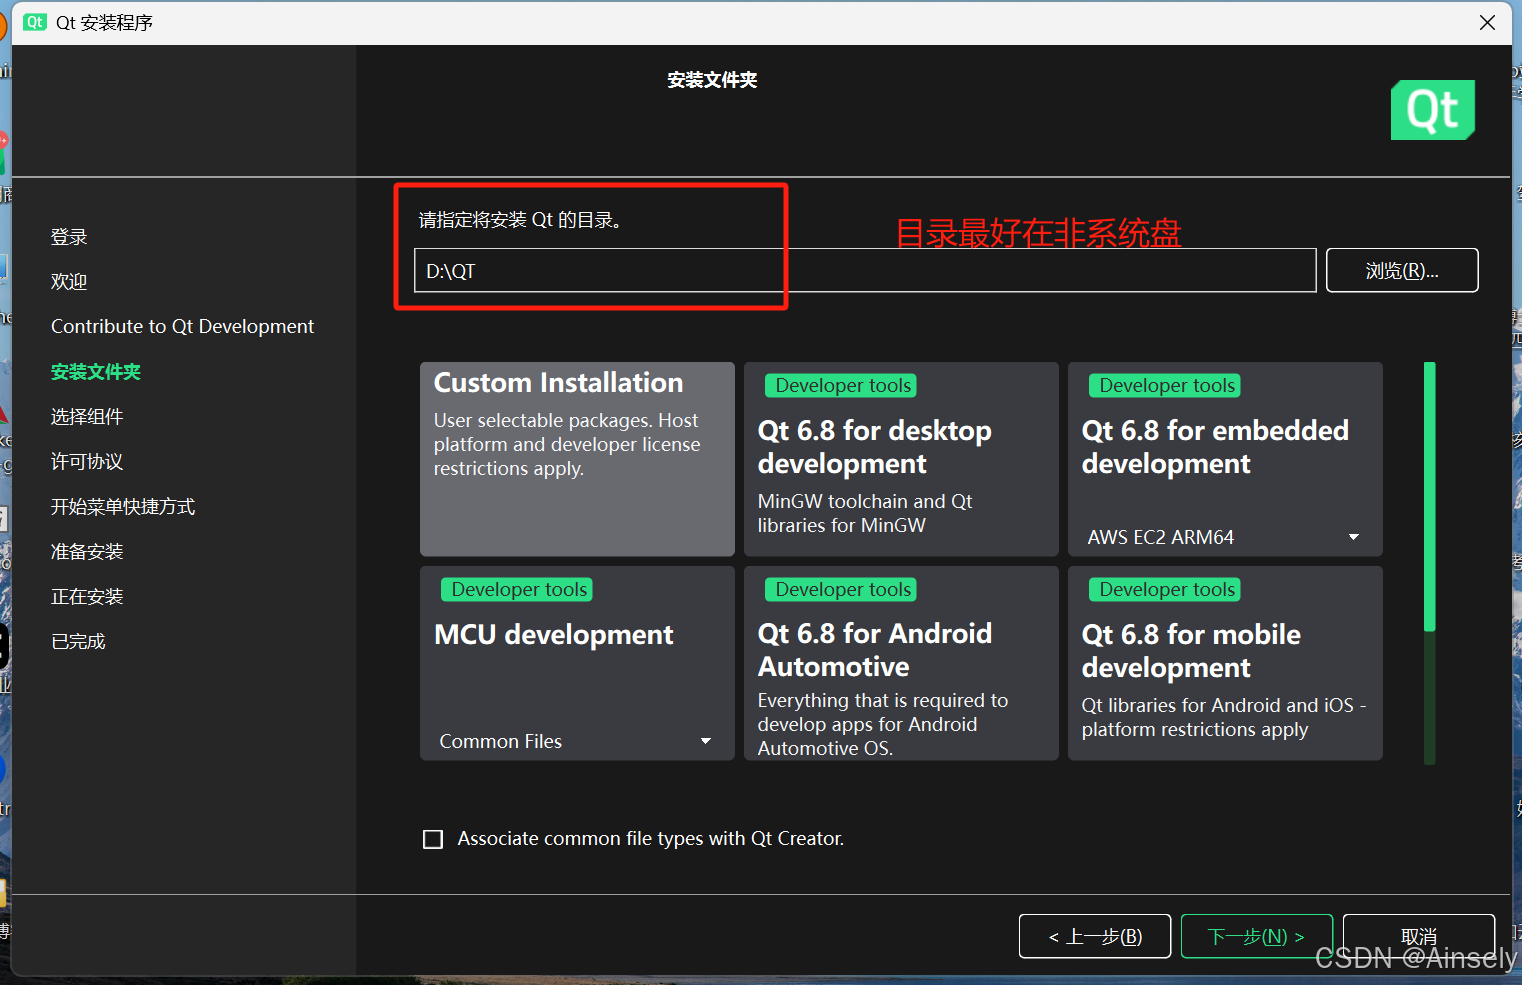1522x985 pixels.
Task: Select the Qt 6.8 for desktop development card
Action: point(901,459)
